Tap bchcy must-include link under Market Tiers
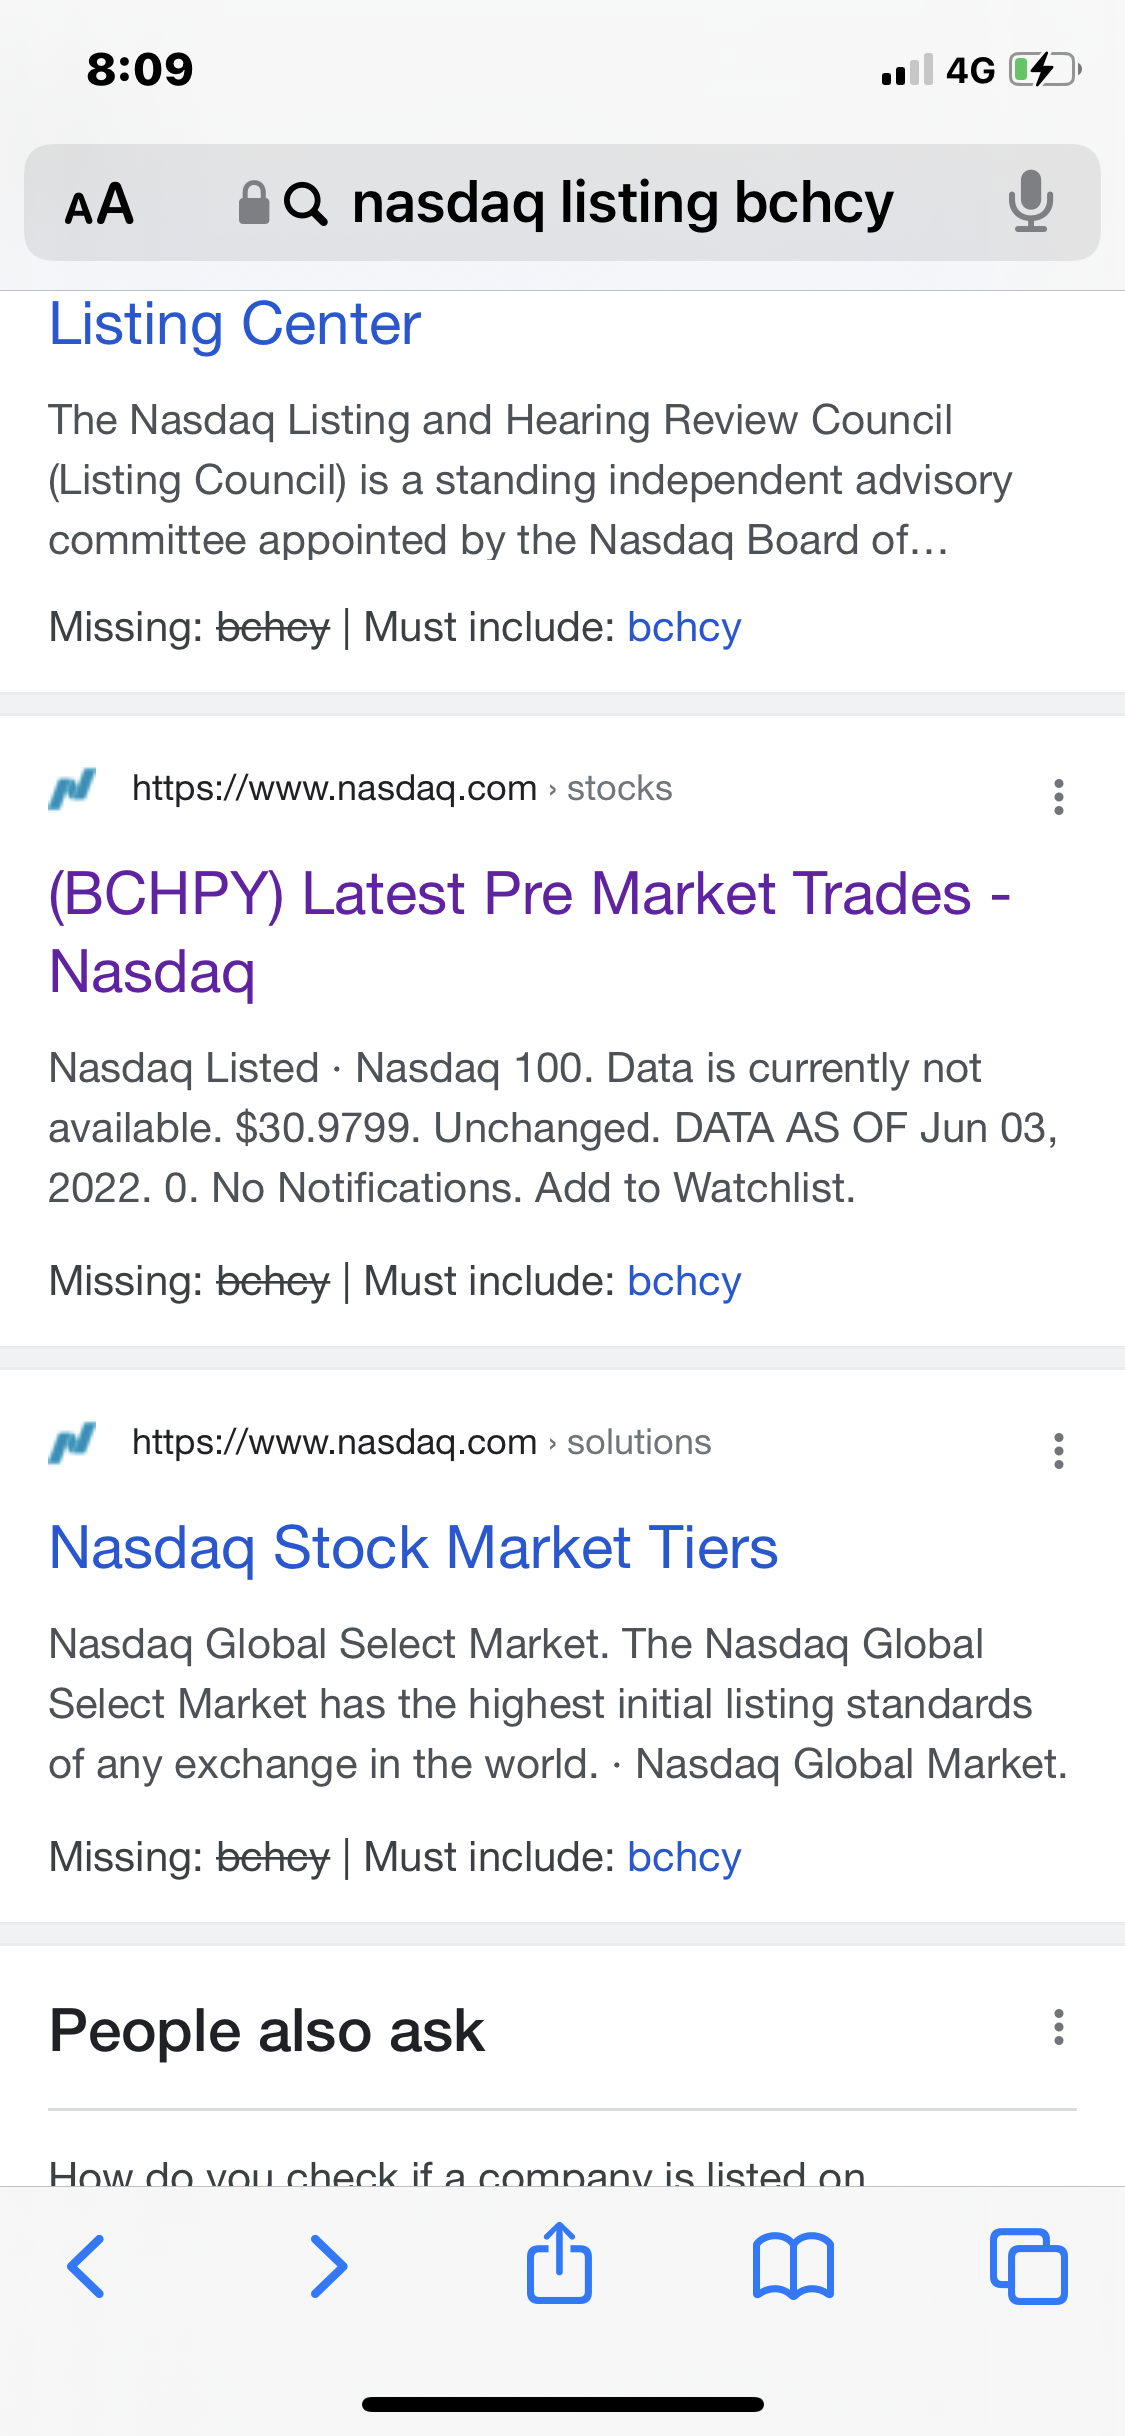This screenshot has width=1125, height=2436. click(684, 1857)
